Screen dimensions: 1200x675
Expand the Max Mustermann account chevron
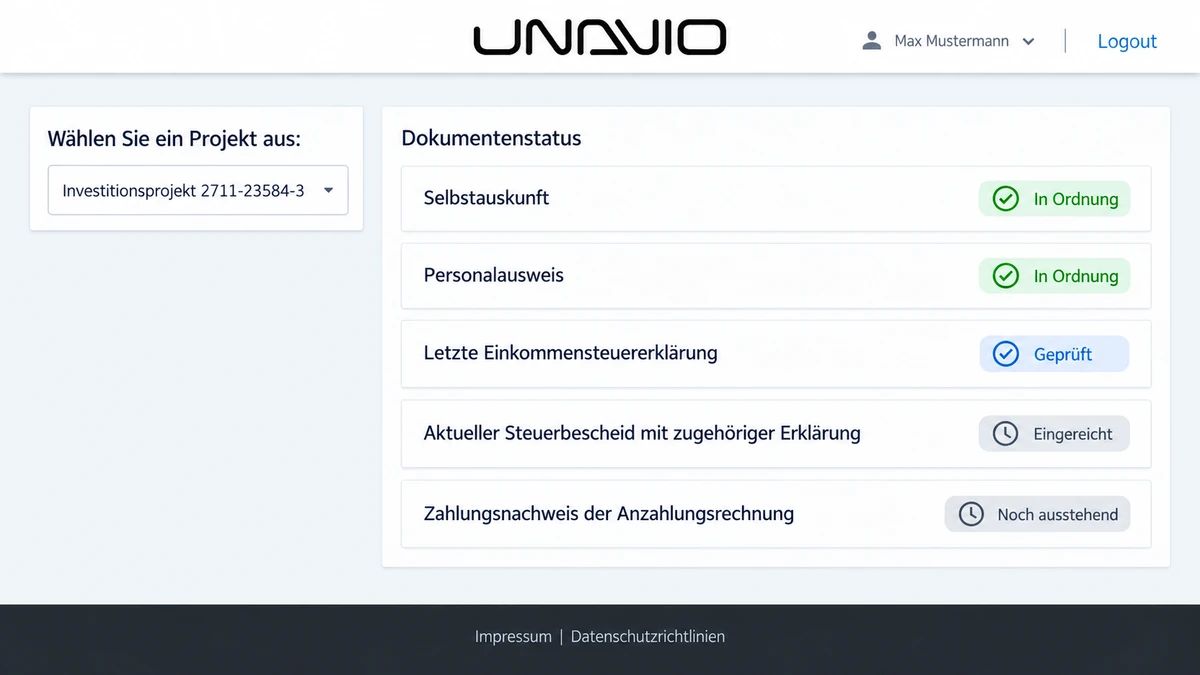[1028, 42]
